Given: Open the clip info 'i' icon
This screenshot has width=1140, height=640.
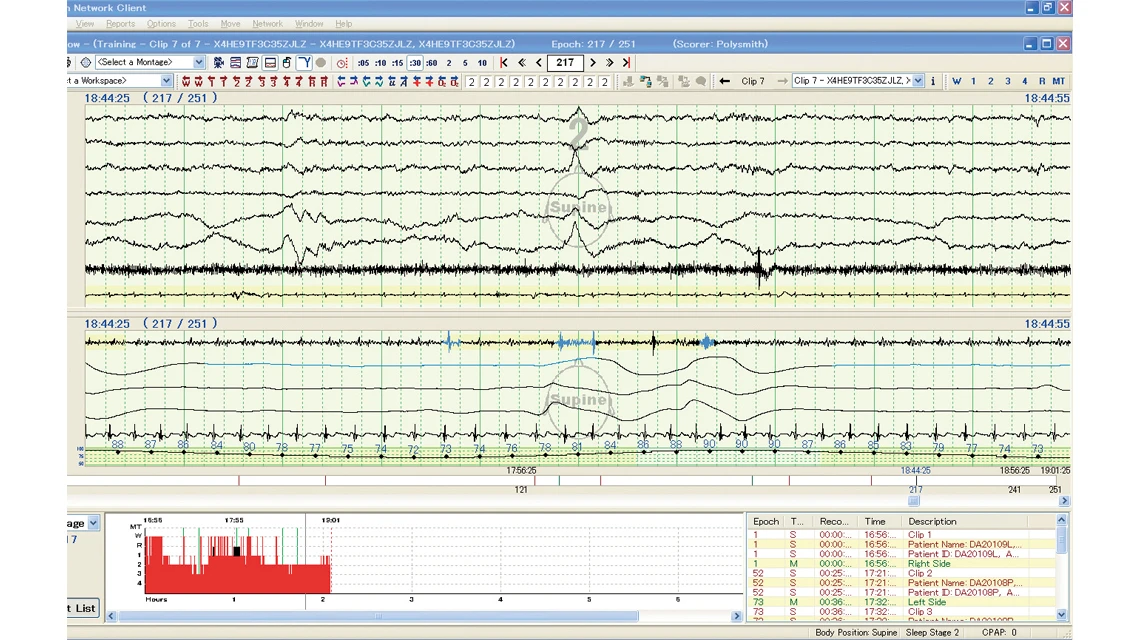Looking at the screenshot, I should [933, 82].
